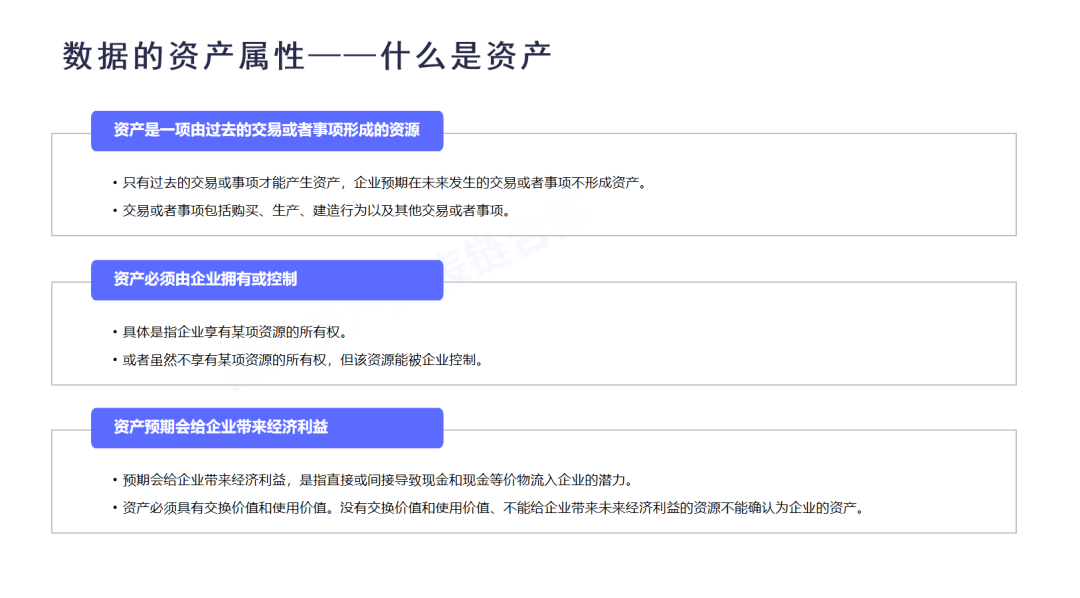This screenshot has height=598, width=1080.
Task: Click the bullet dot before 具体是指企业
Action: click(x=115, y=333)
